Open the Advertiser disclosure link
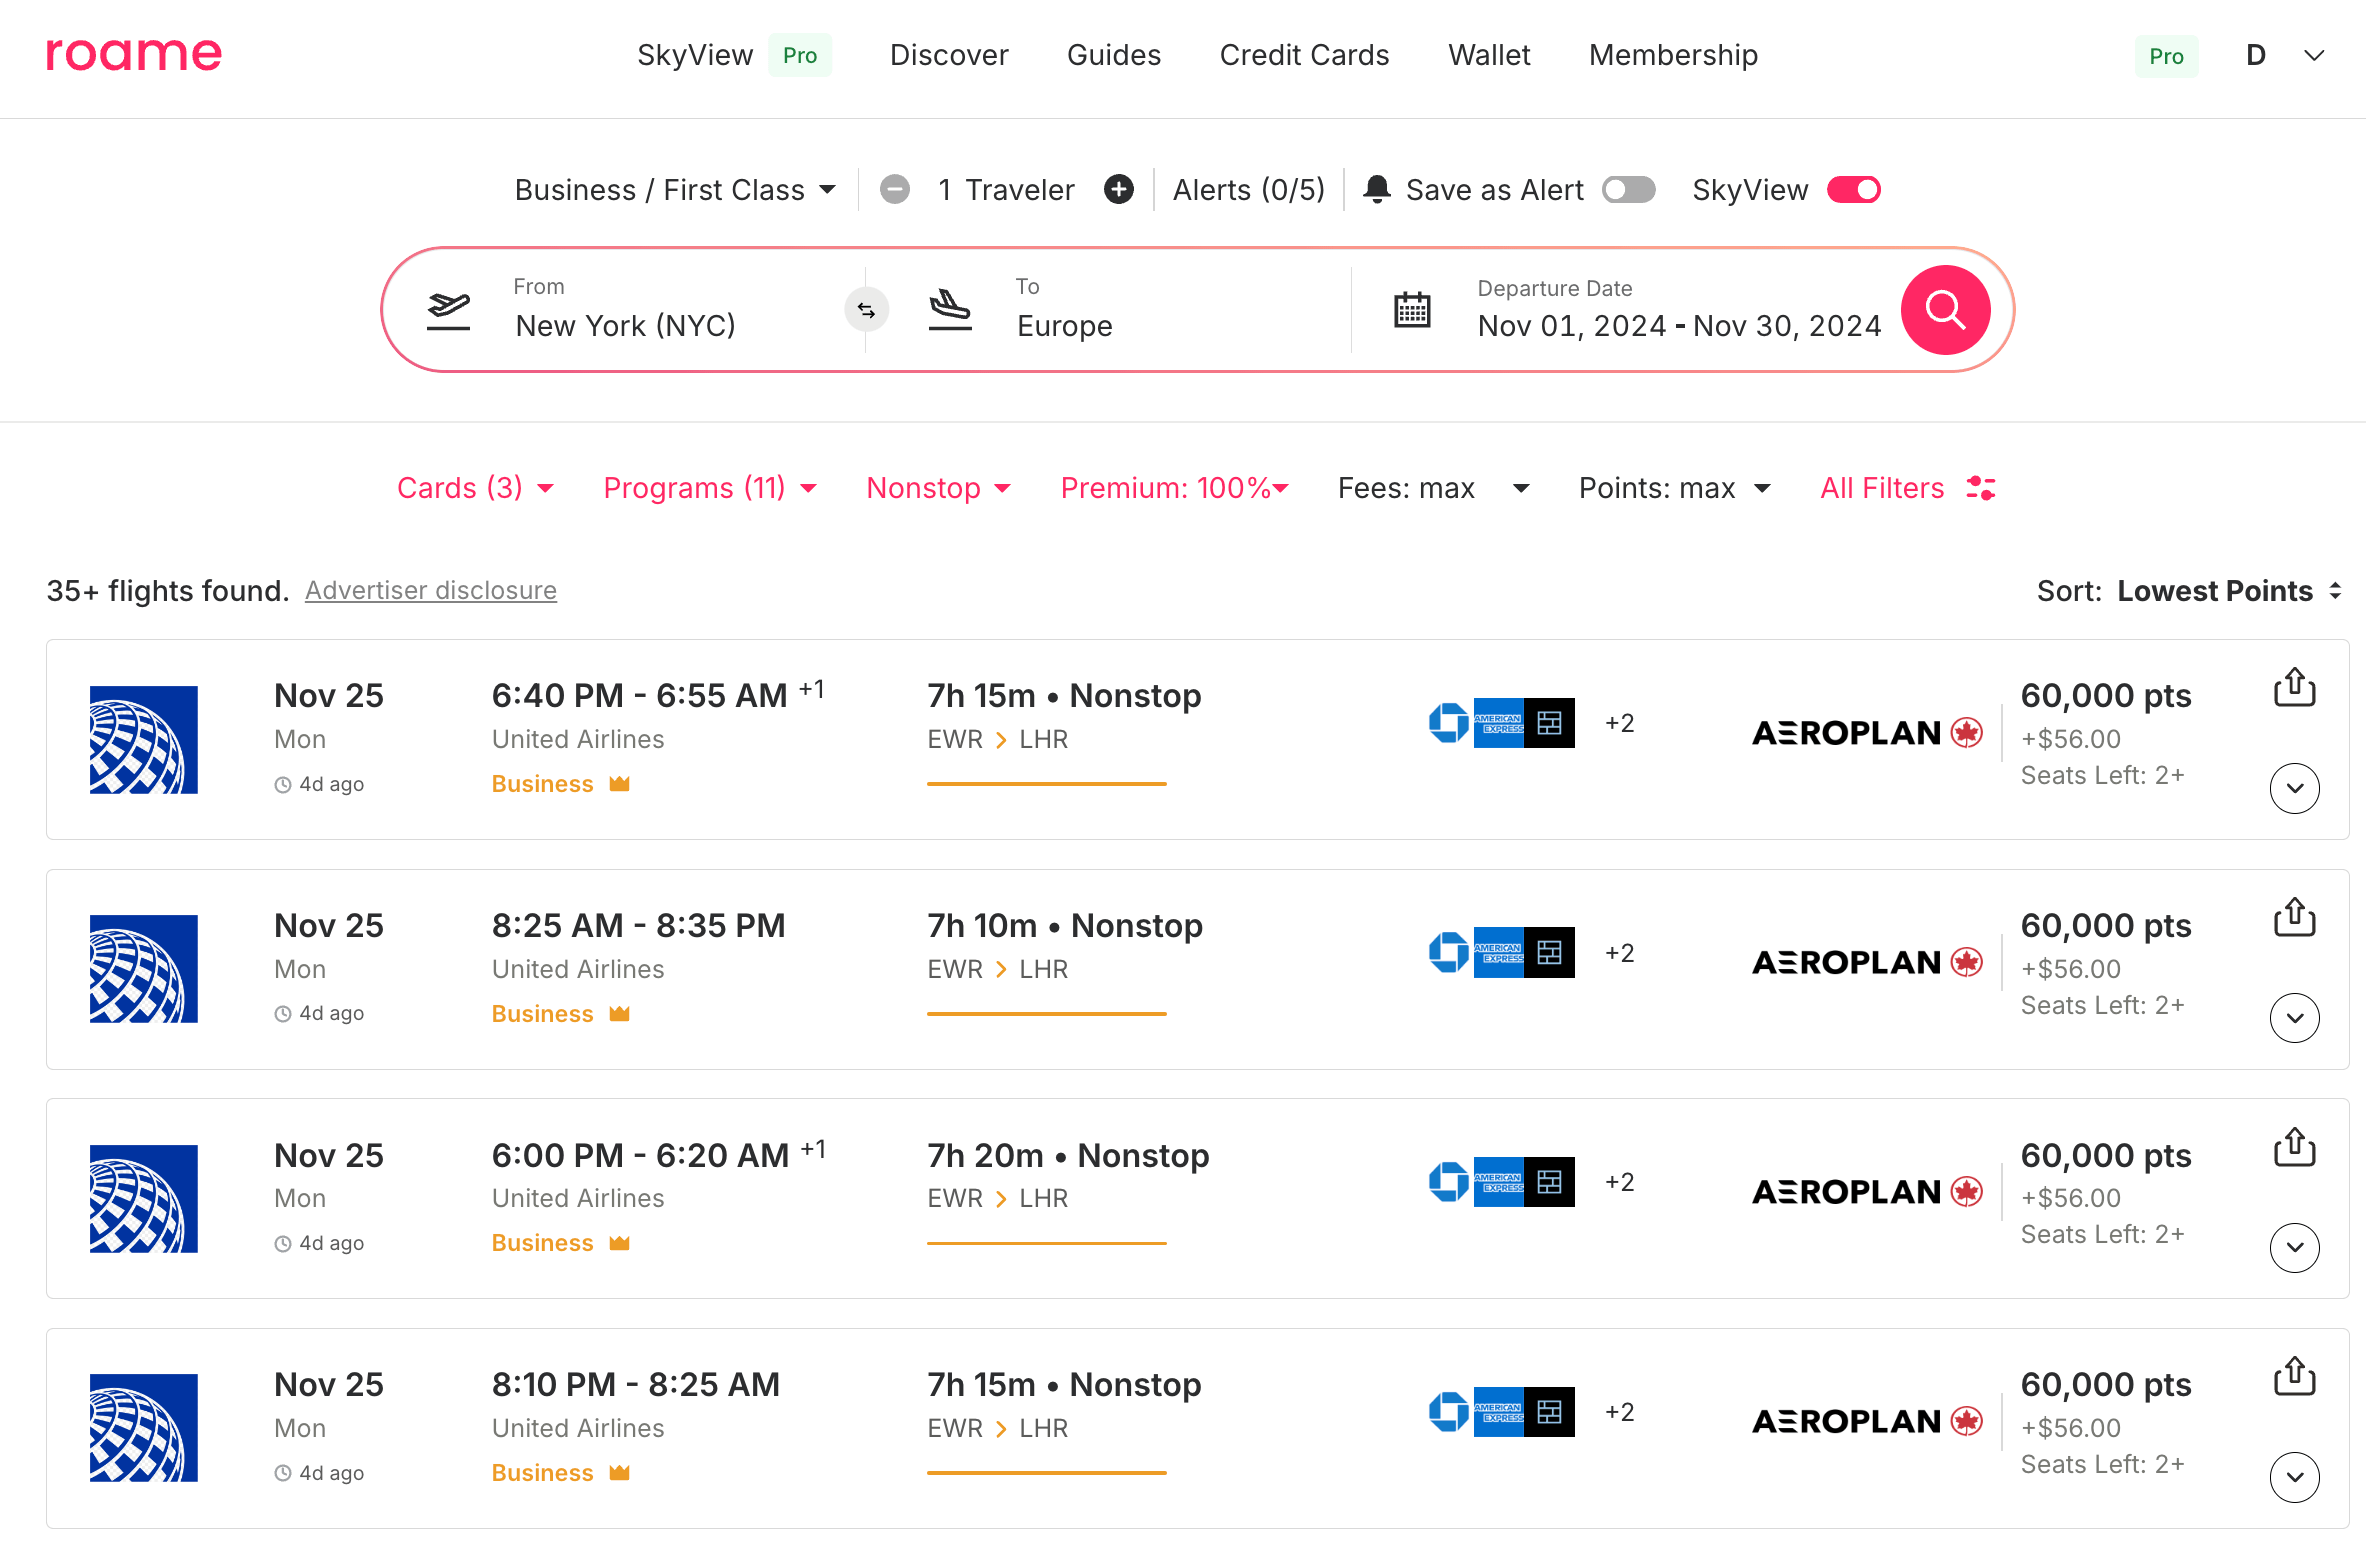The width and height of the screenshot is (2366, 1544). click(431, 590)
